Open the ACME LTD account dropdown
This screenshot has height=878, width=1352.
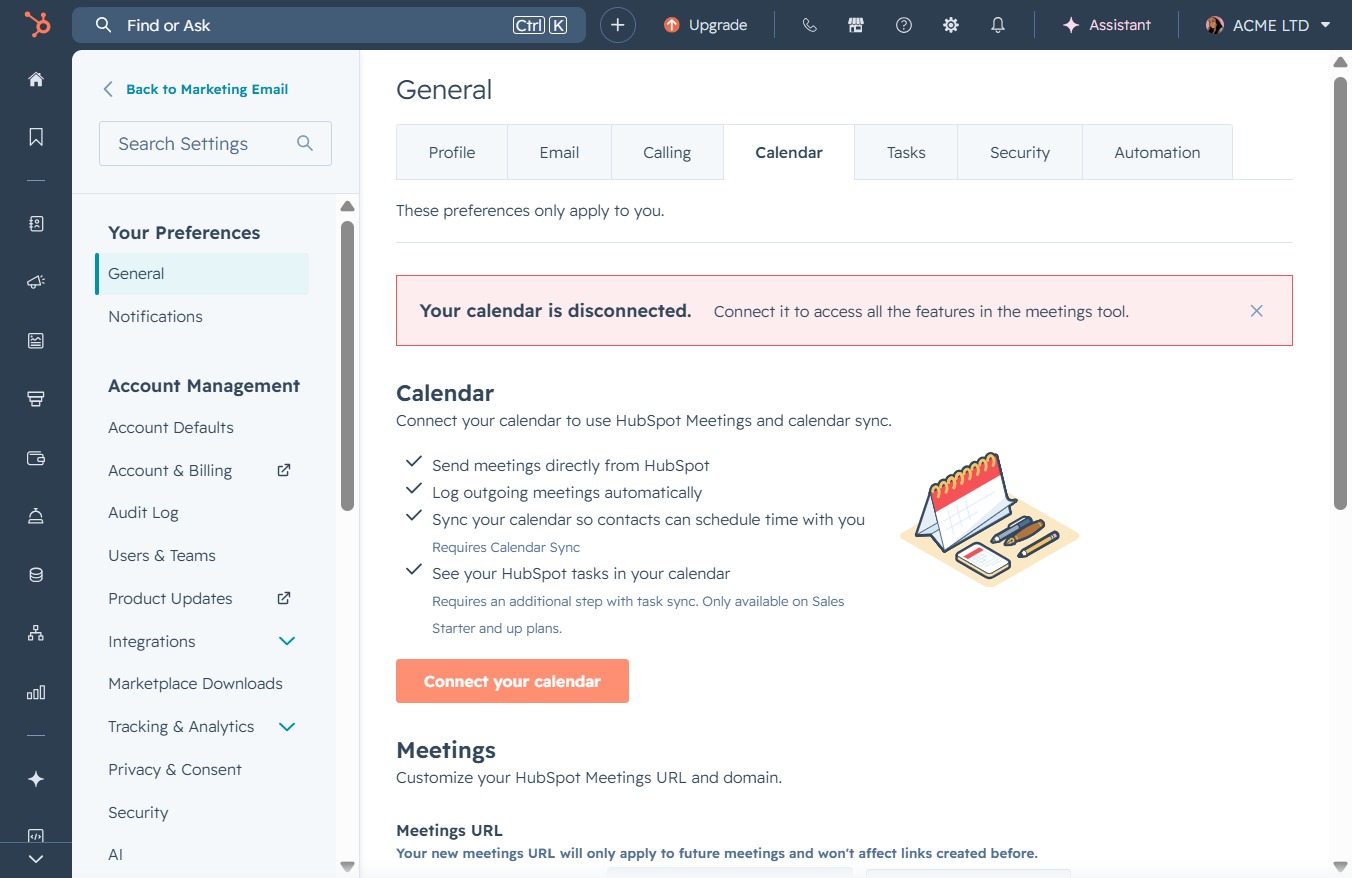pos(1269,25)
